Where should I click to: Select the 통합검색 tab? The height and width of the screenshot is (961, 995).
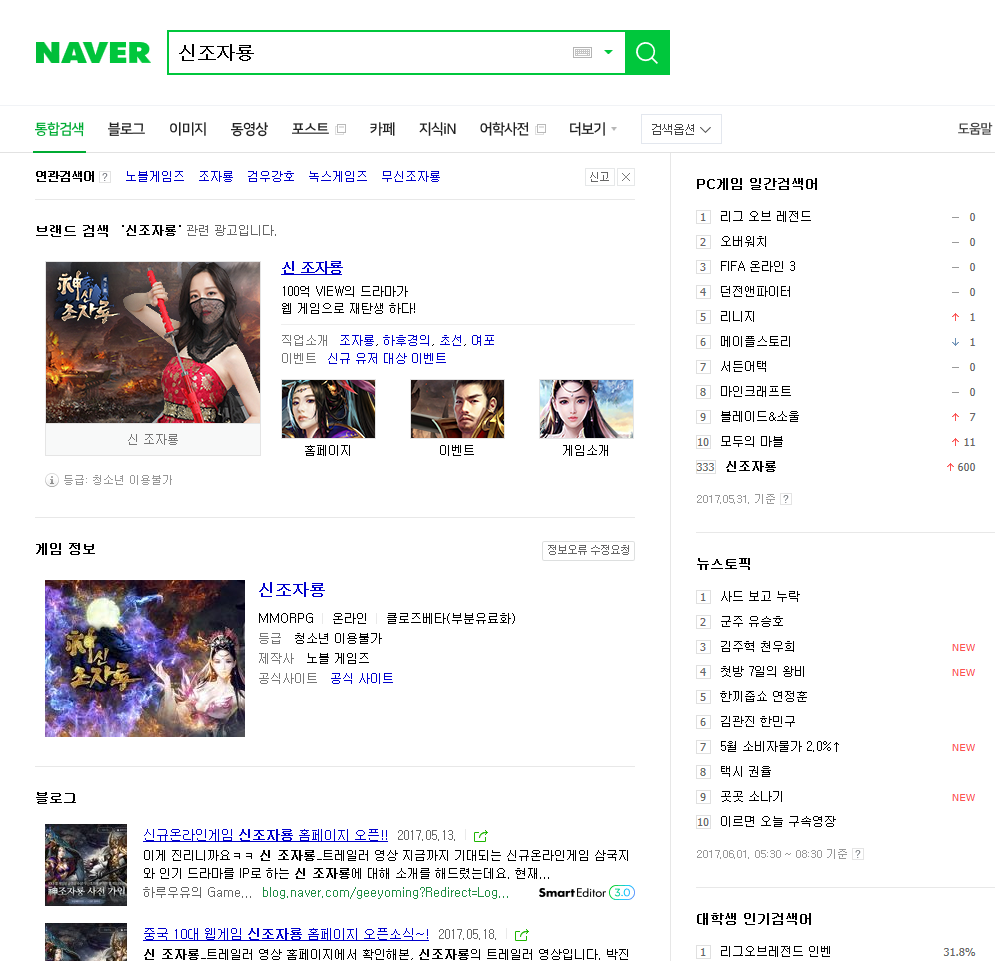pyautogui.click(x=60, y=129)
